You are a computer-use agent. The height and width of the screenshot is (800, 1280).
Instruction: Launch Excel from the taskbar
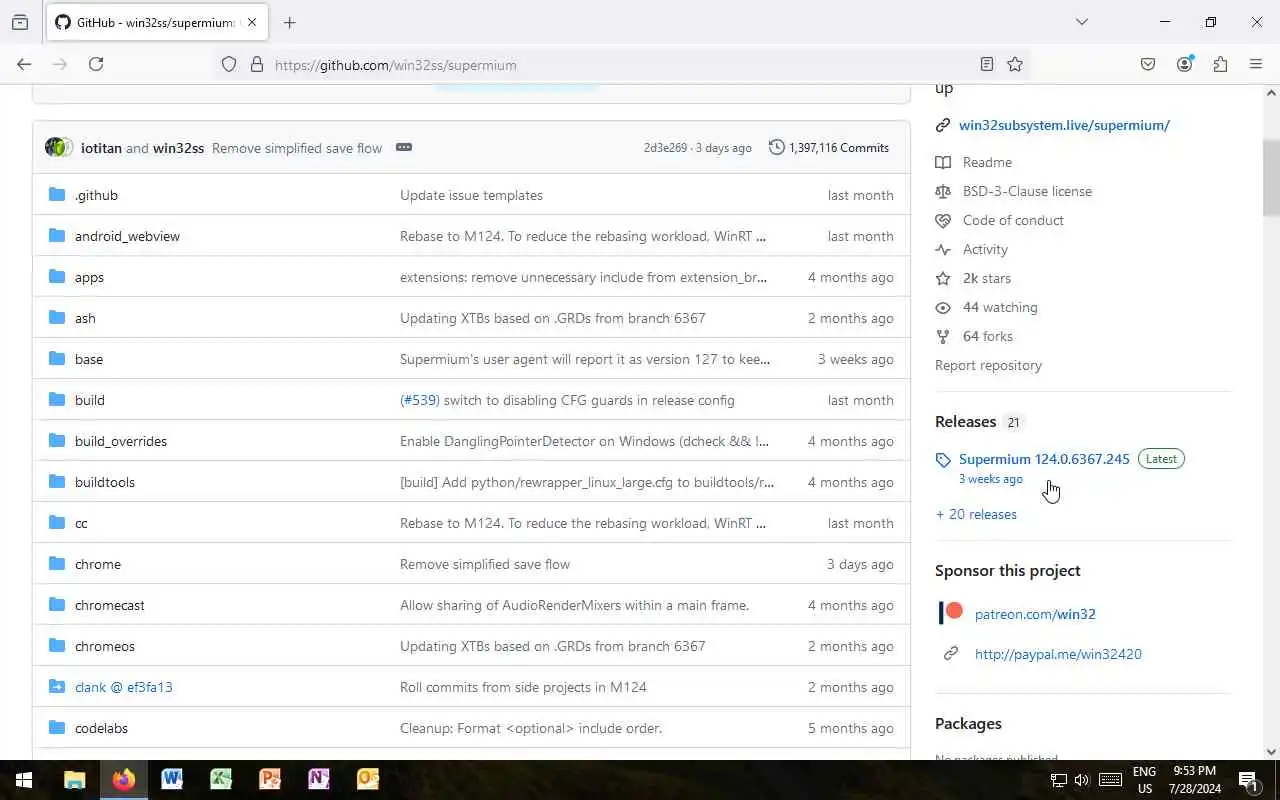point(221,780)
